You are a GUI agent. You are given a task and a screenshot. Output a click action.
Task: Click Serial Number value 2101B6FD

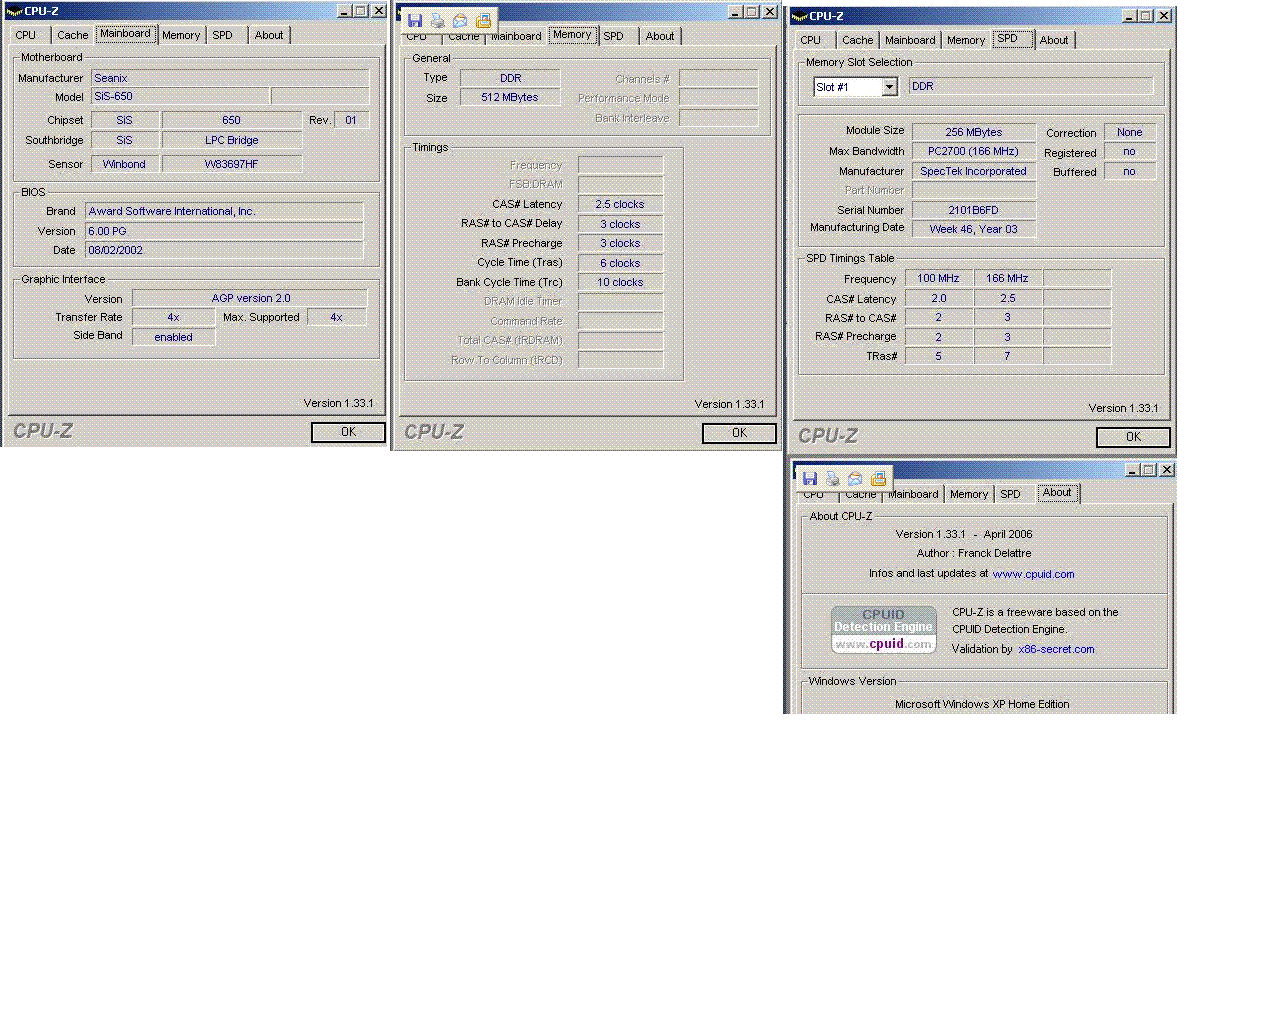point(974,210)
